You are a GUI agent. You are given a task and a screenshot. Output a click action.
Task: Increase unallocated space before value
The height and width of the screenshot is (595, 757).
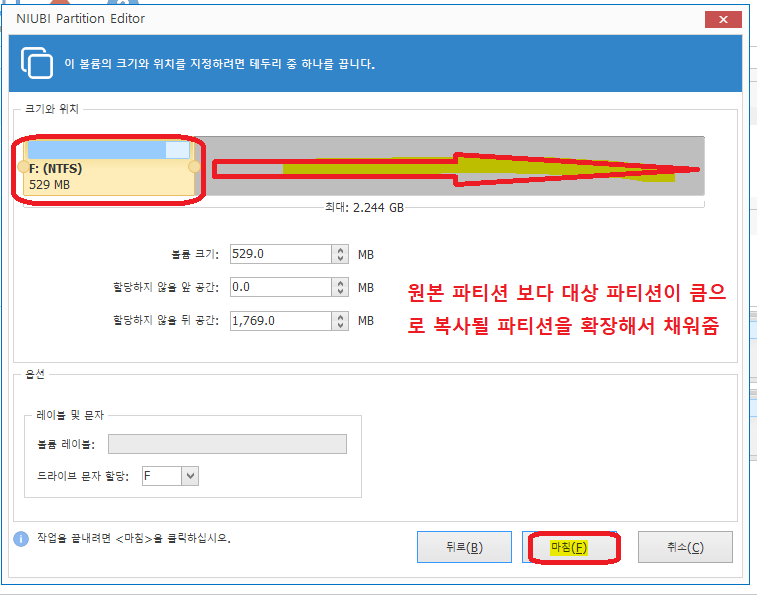pyautogui.click(x=340, y=283)
